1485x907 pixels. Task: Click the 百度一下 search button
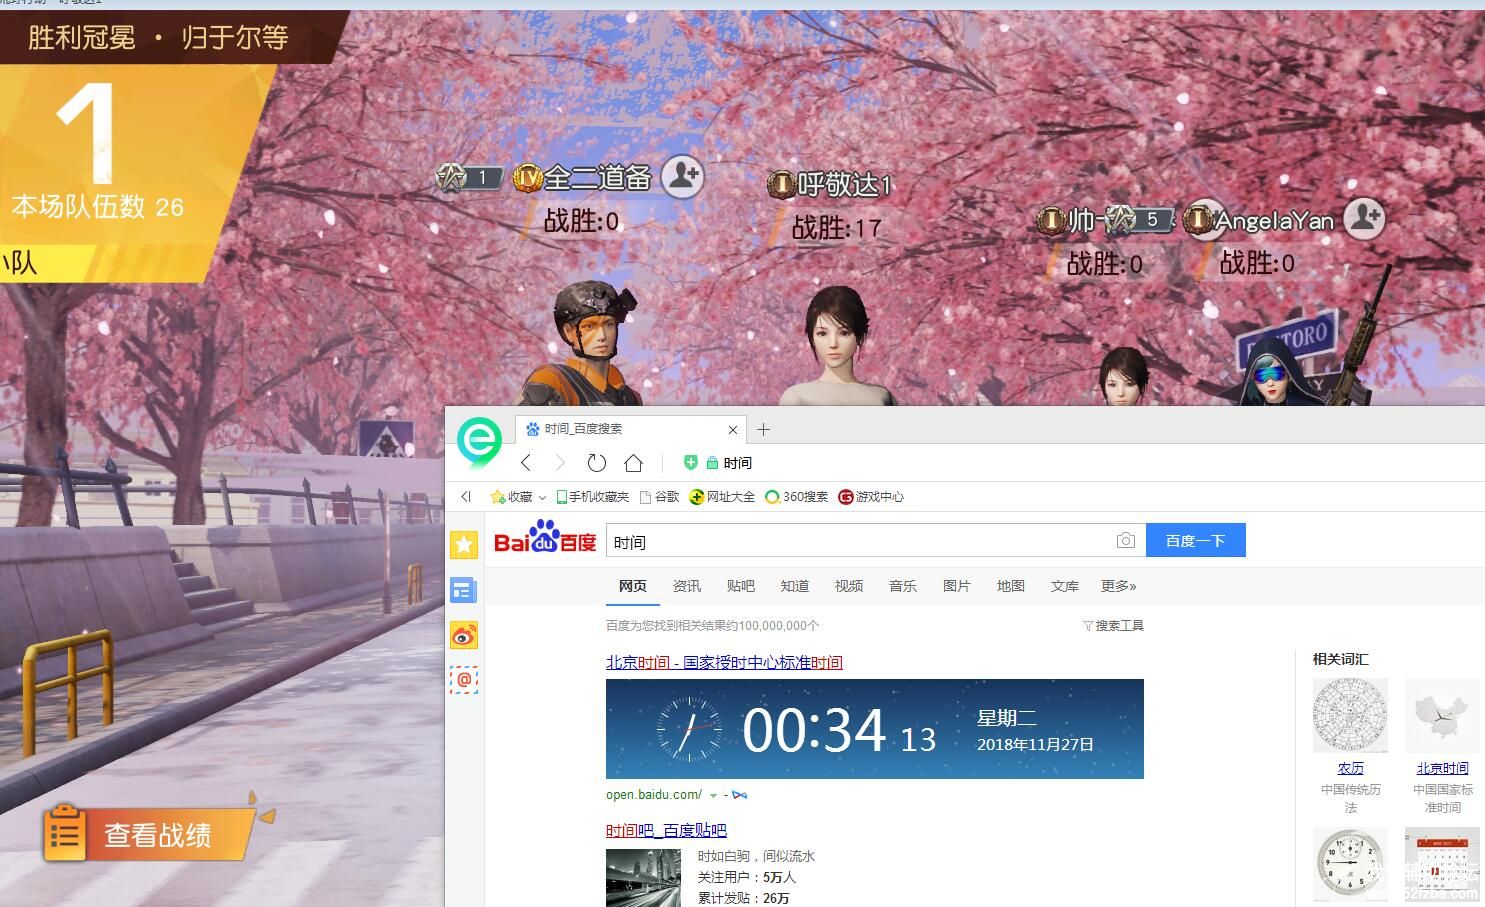[x=1196, y=540]
